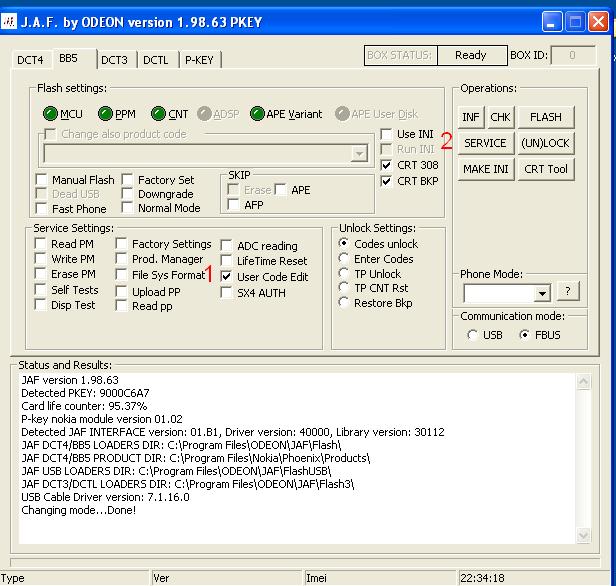The height and width of the screenshot is (586, 616).
Task: Choose TP CNT Rst unlock option
Action: (344, 288)
